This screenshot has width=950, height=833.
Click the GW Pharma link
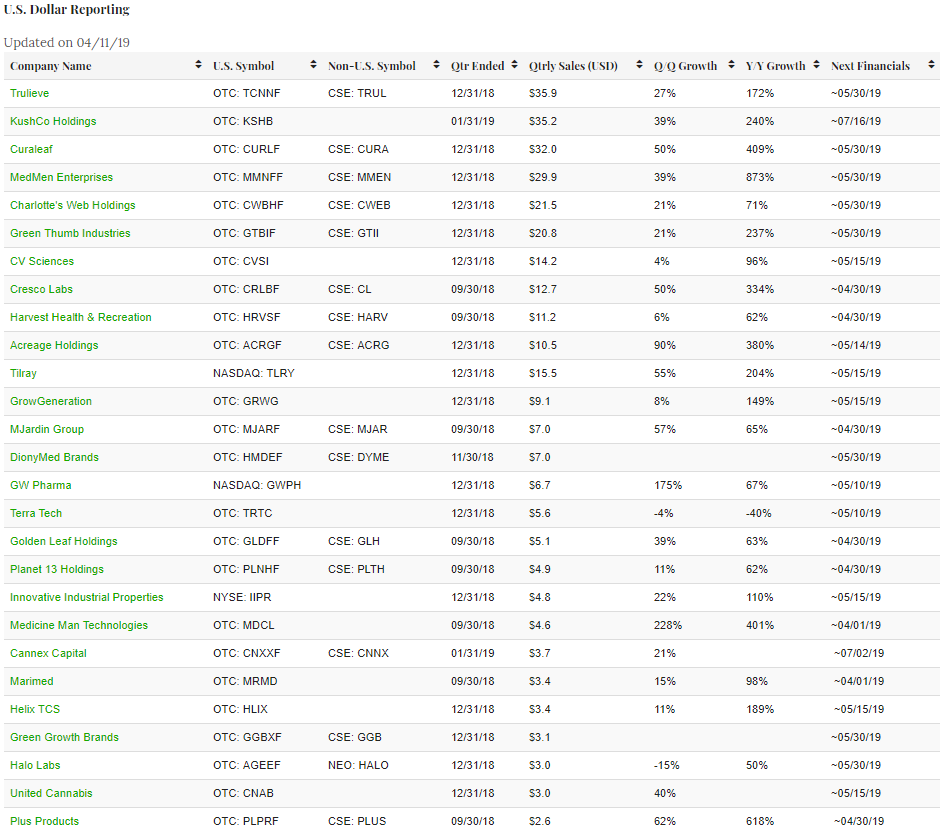click(40, 485)
